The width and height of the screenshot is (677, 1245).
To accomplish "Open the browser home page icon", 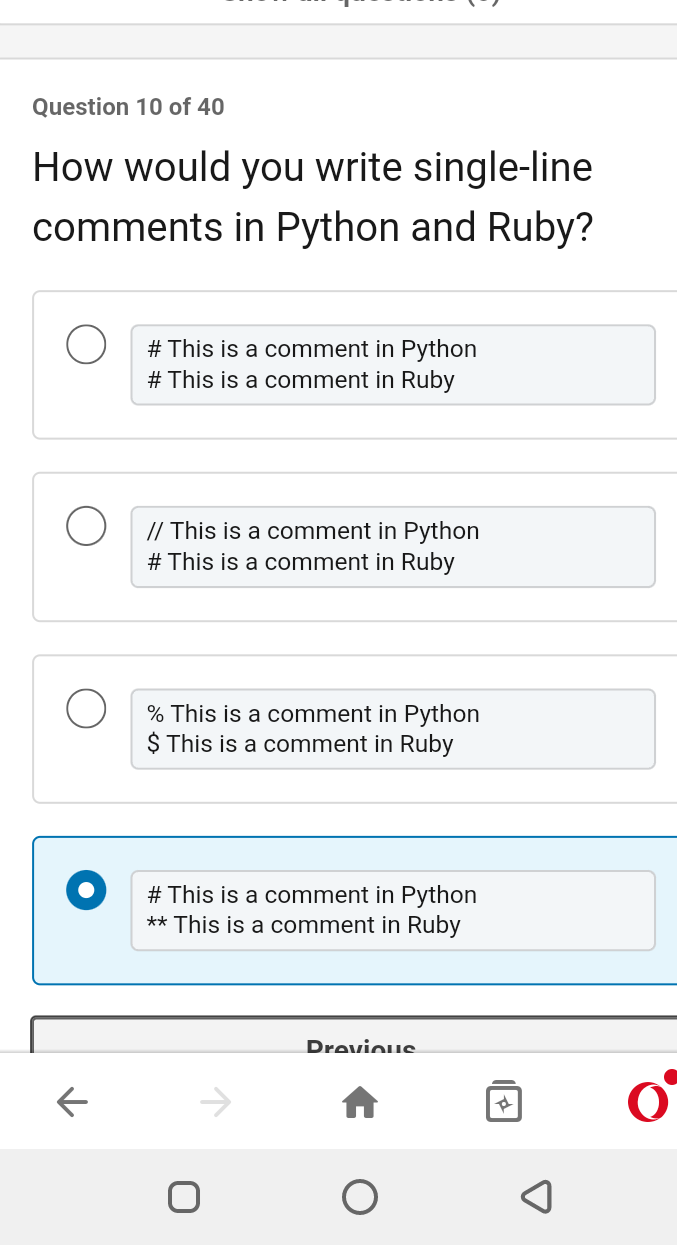I will (360, 1102).
